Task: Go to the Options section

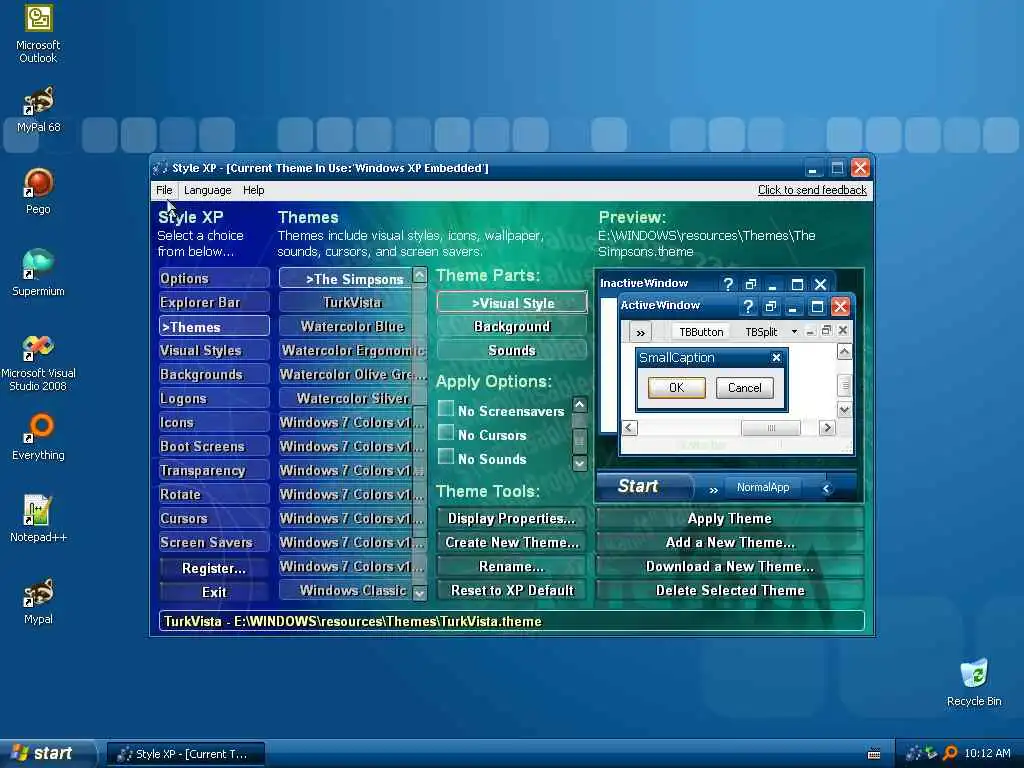Action: pos(214,278)
